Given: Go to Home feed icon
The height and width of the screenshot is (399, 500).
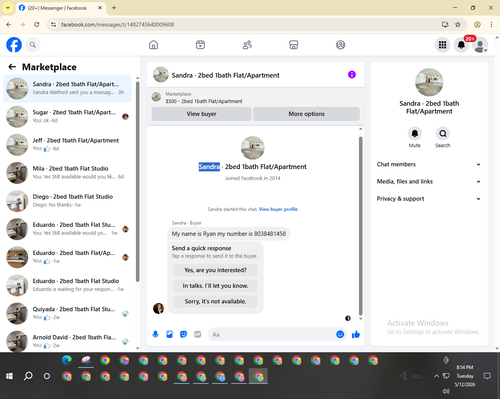Looking at the screenshot, I should [x=153, y=45].
